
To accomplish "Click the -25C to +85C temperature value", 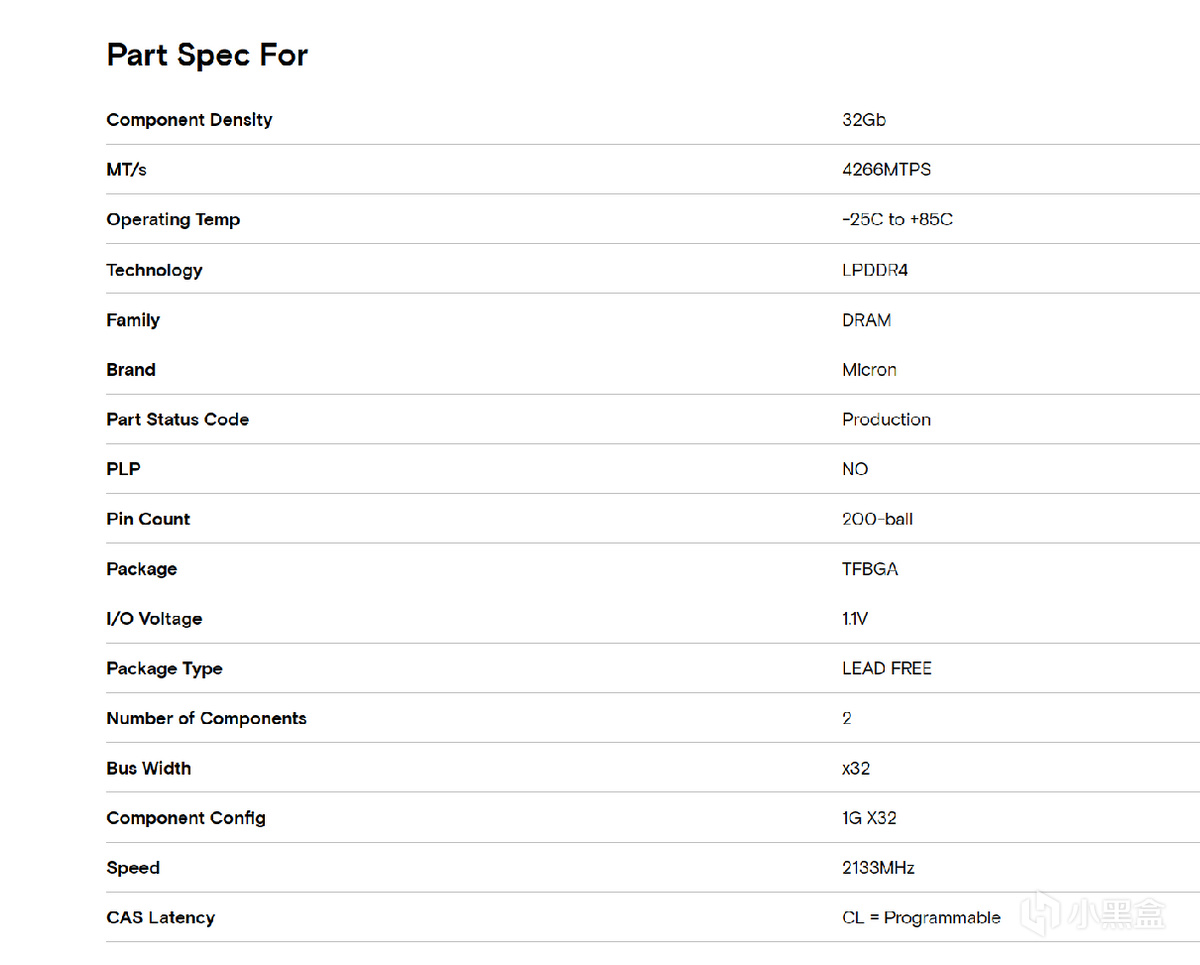I will point(897,220).
